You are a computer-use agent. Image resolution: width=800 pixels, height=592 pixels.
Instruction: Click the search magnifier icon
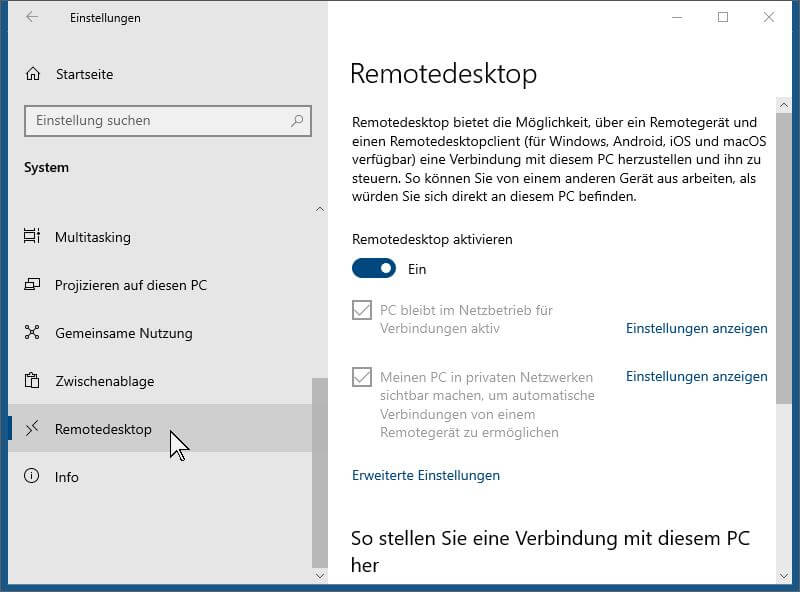[x=297, y=121]
